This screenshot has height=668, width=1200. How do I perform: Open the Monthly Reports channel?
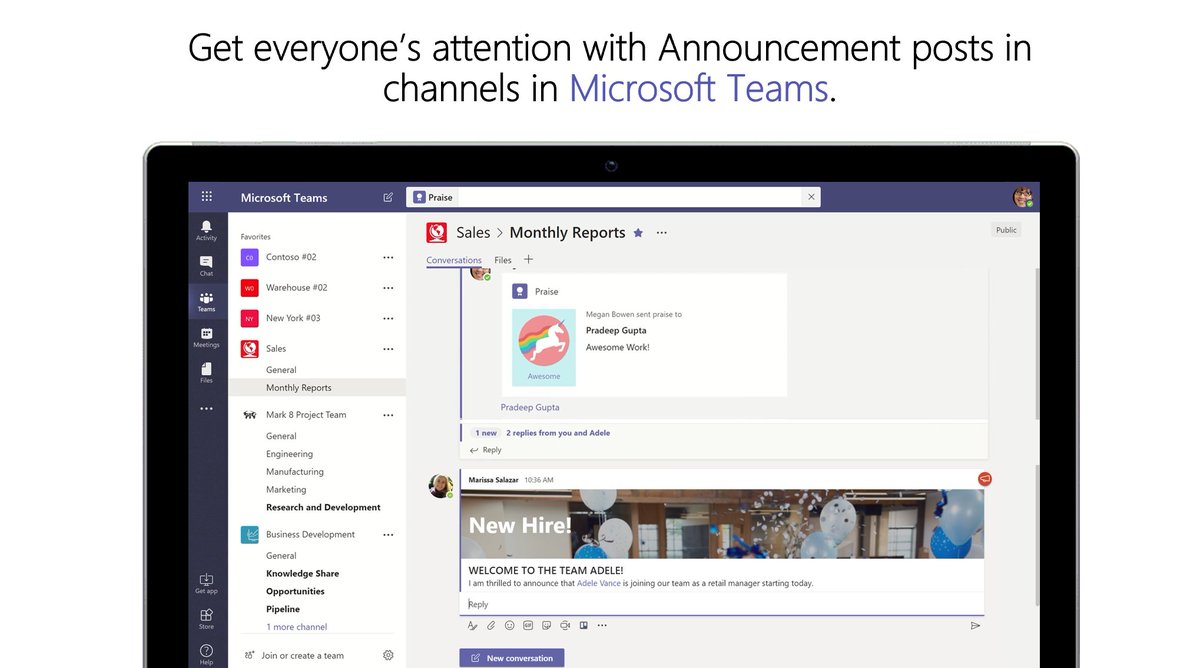[x=299, y=388]
